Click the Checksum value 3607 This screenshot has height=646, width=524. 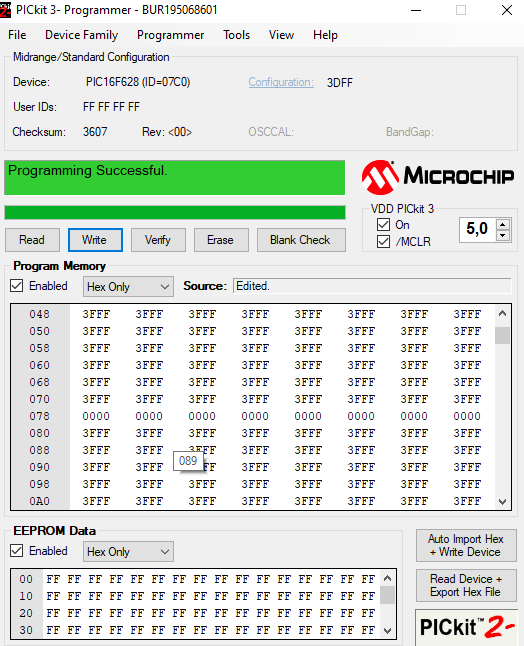click(95, 132)
